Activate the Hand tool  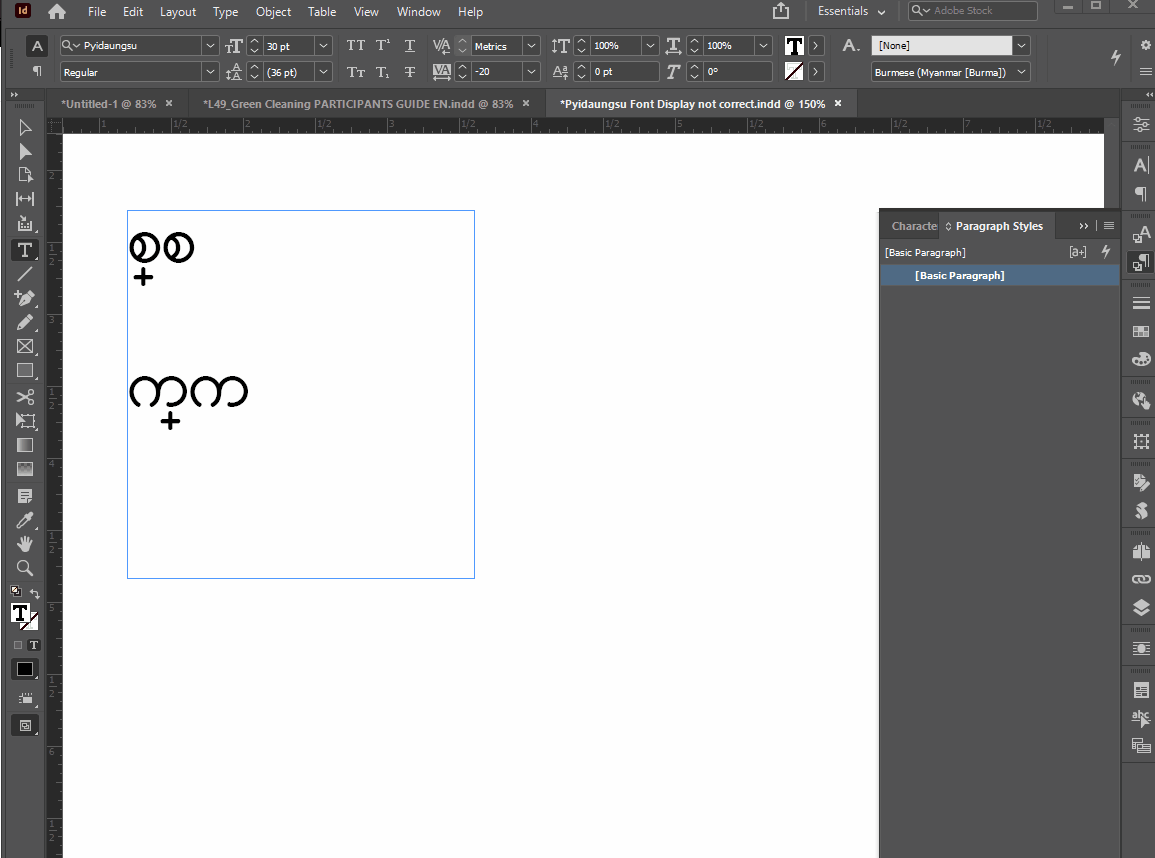pos(24,544)
